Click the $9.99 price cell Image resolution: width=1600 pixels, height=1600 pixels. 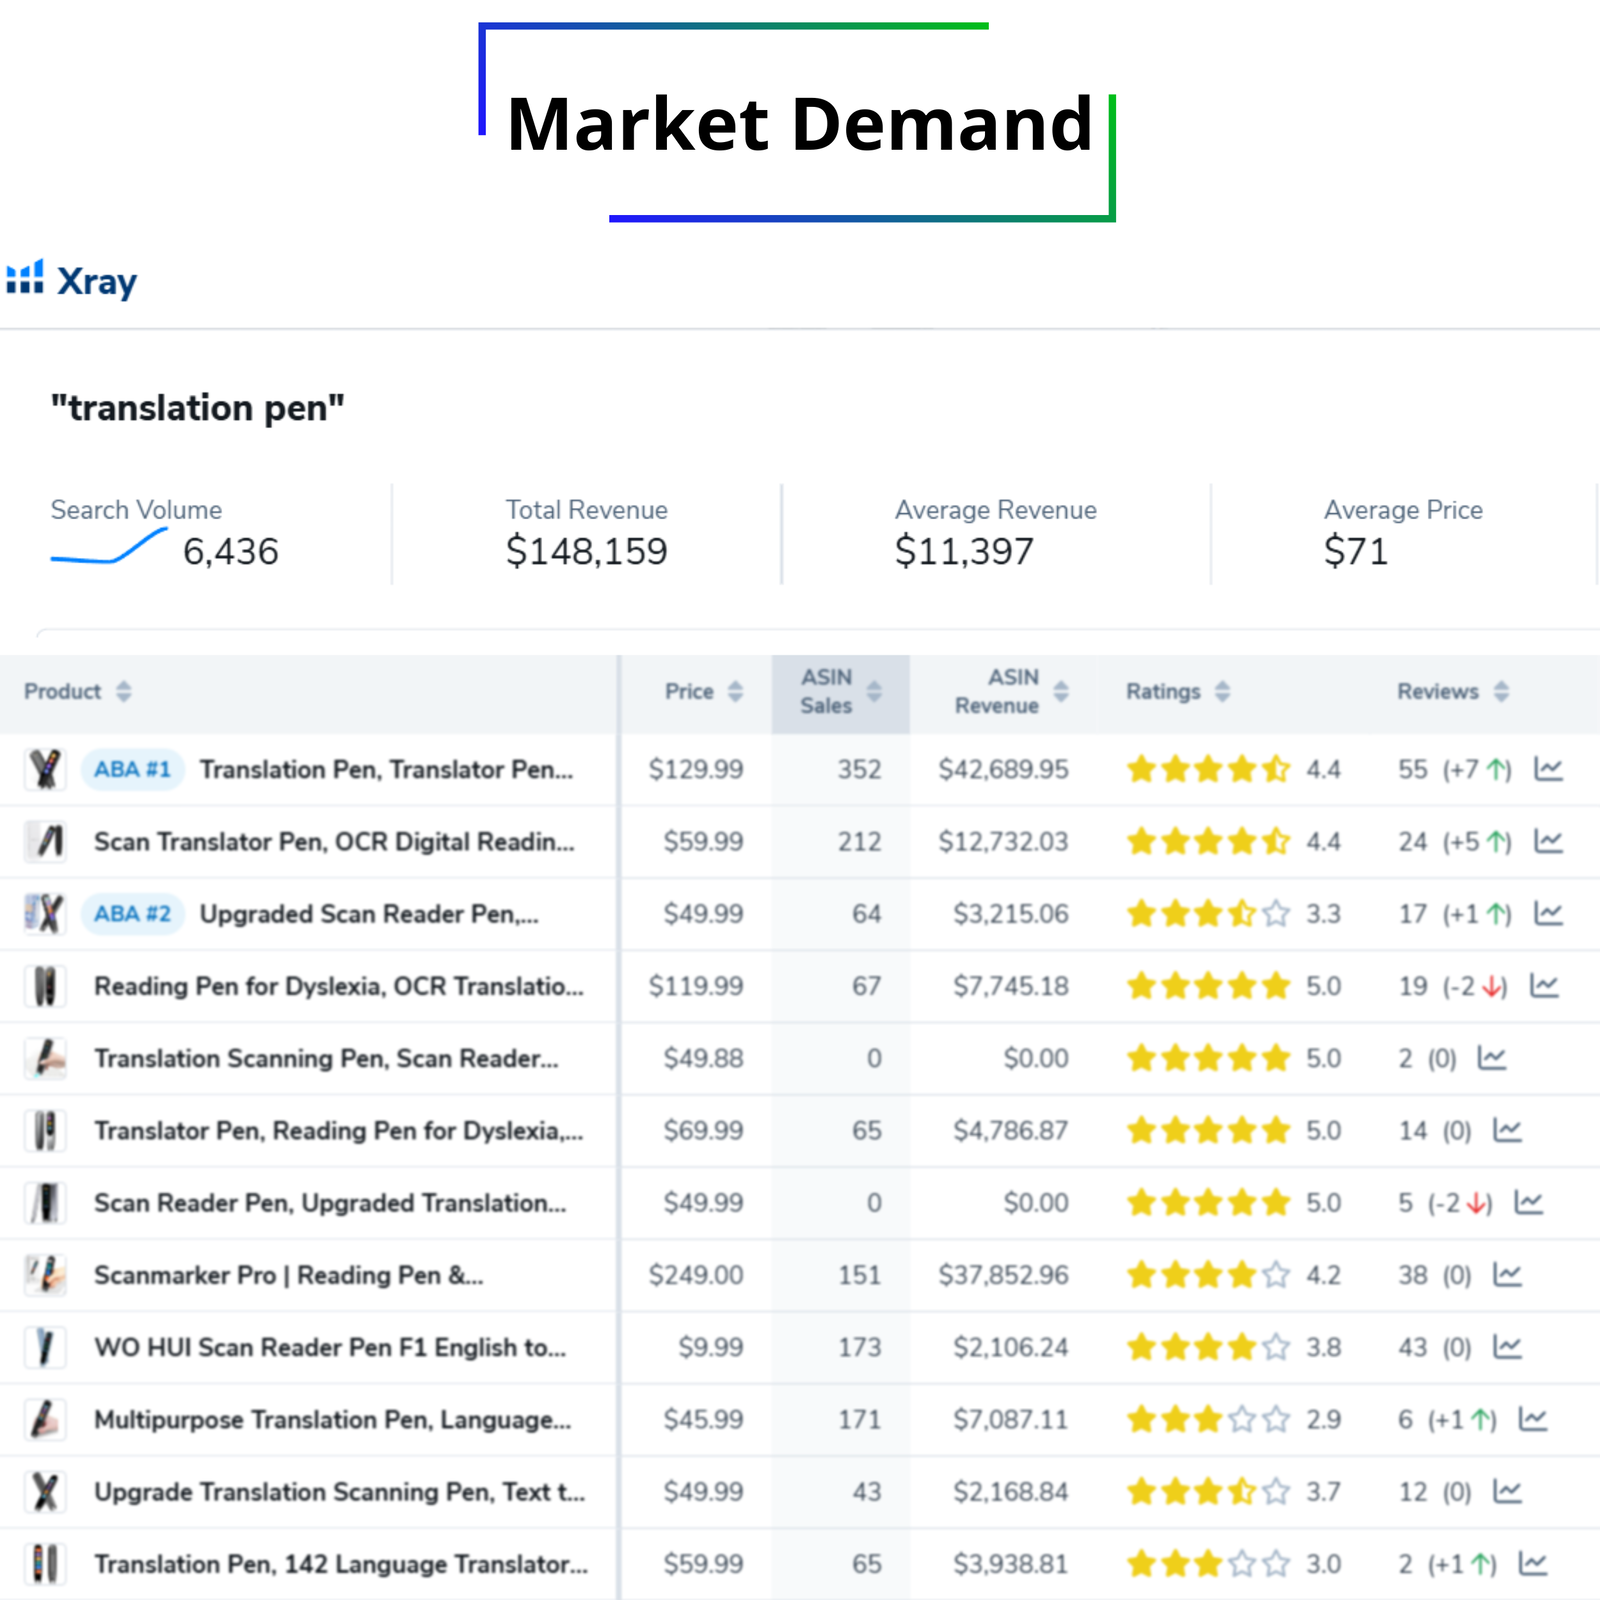(x=711, y=1347)
